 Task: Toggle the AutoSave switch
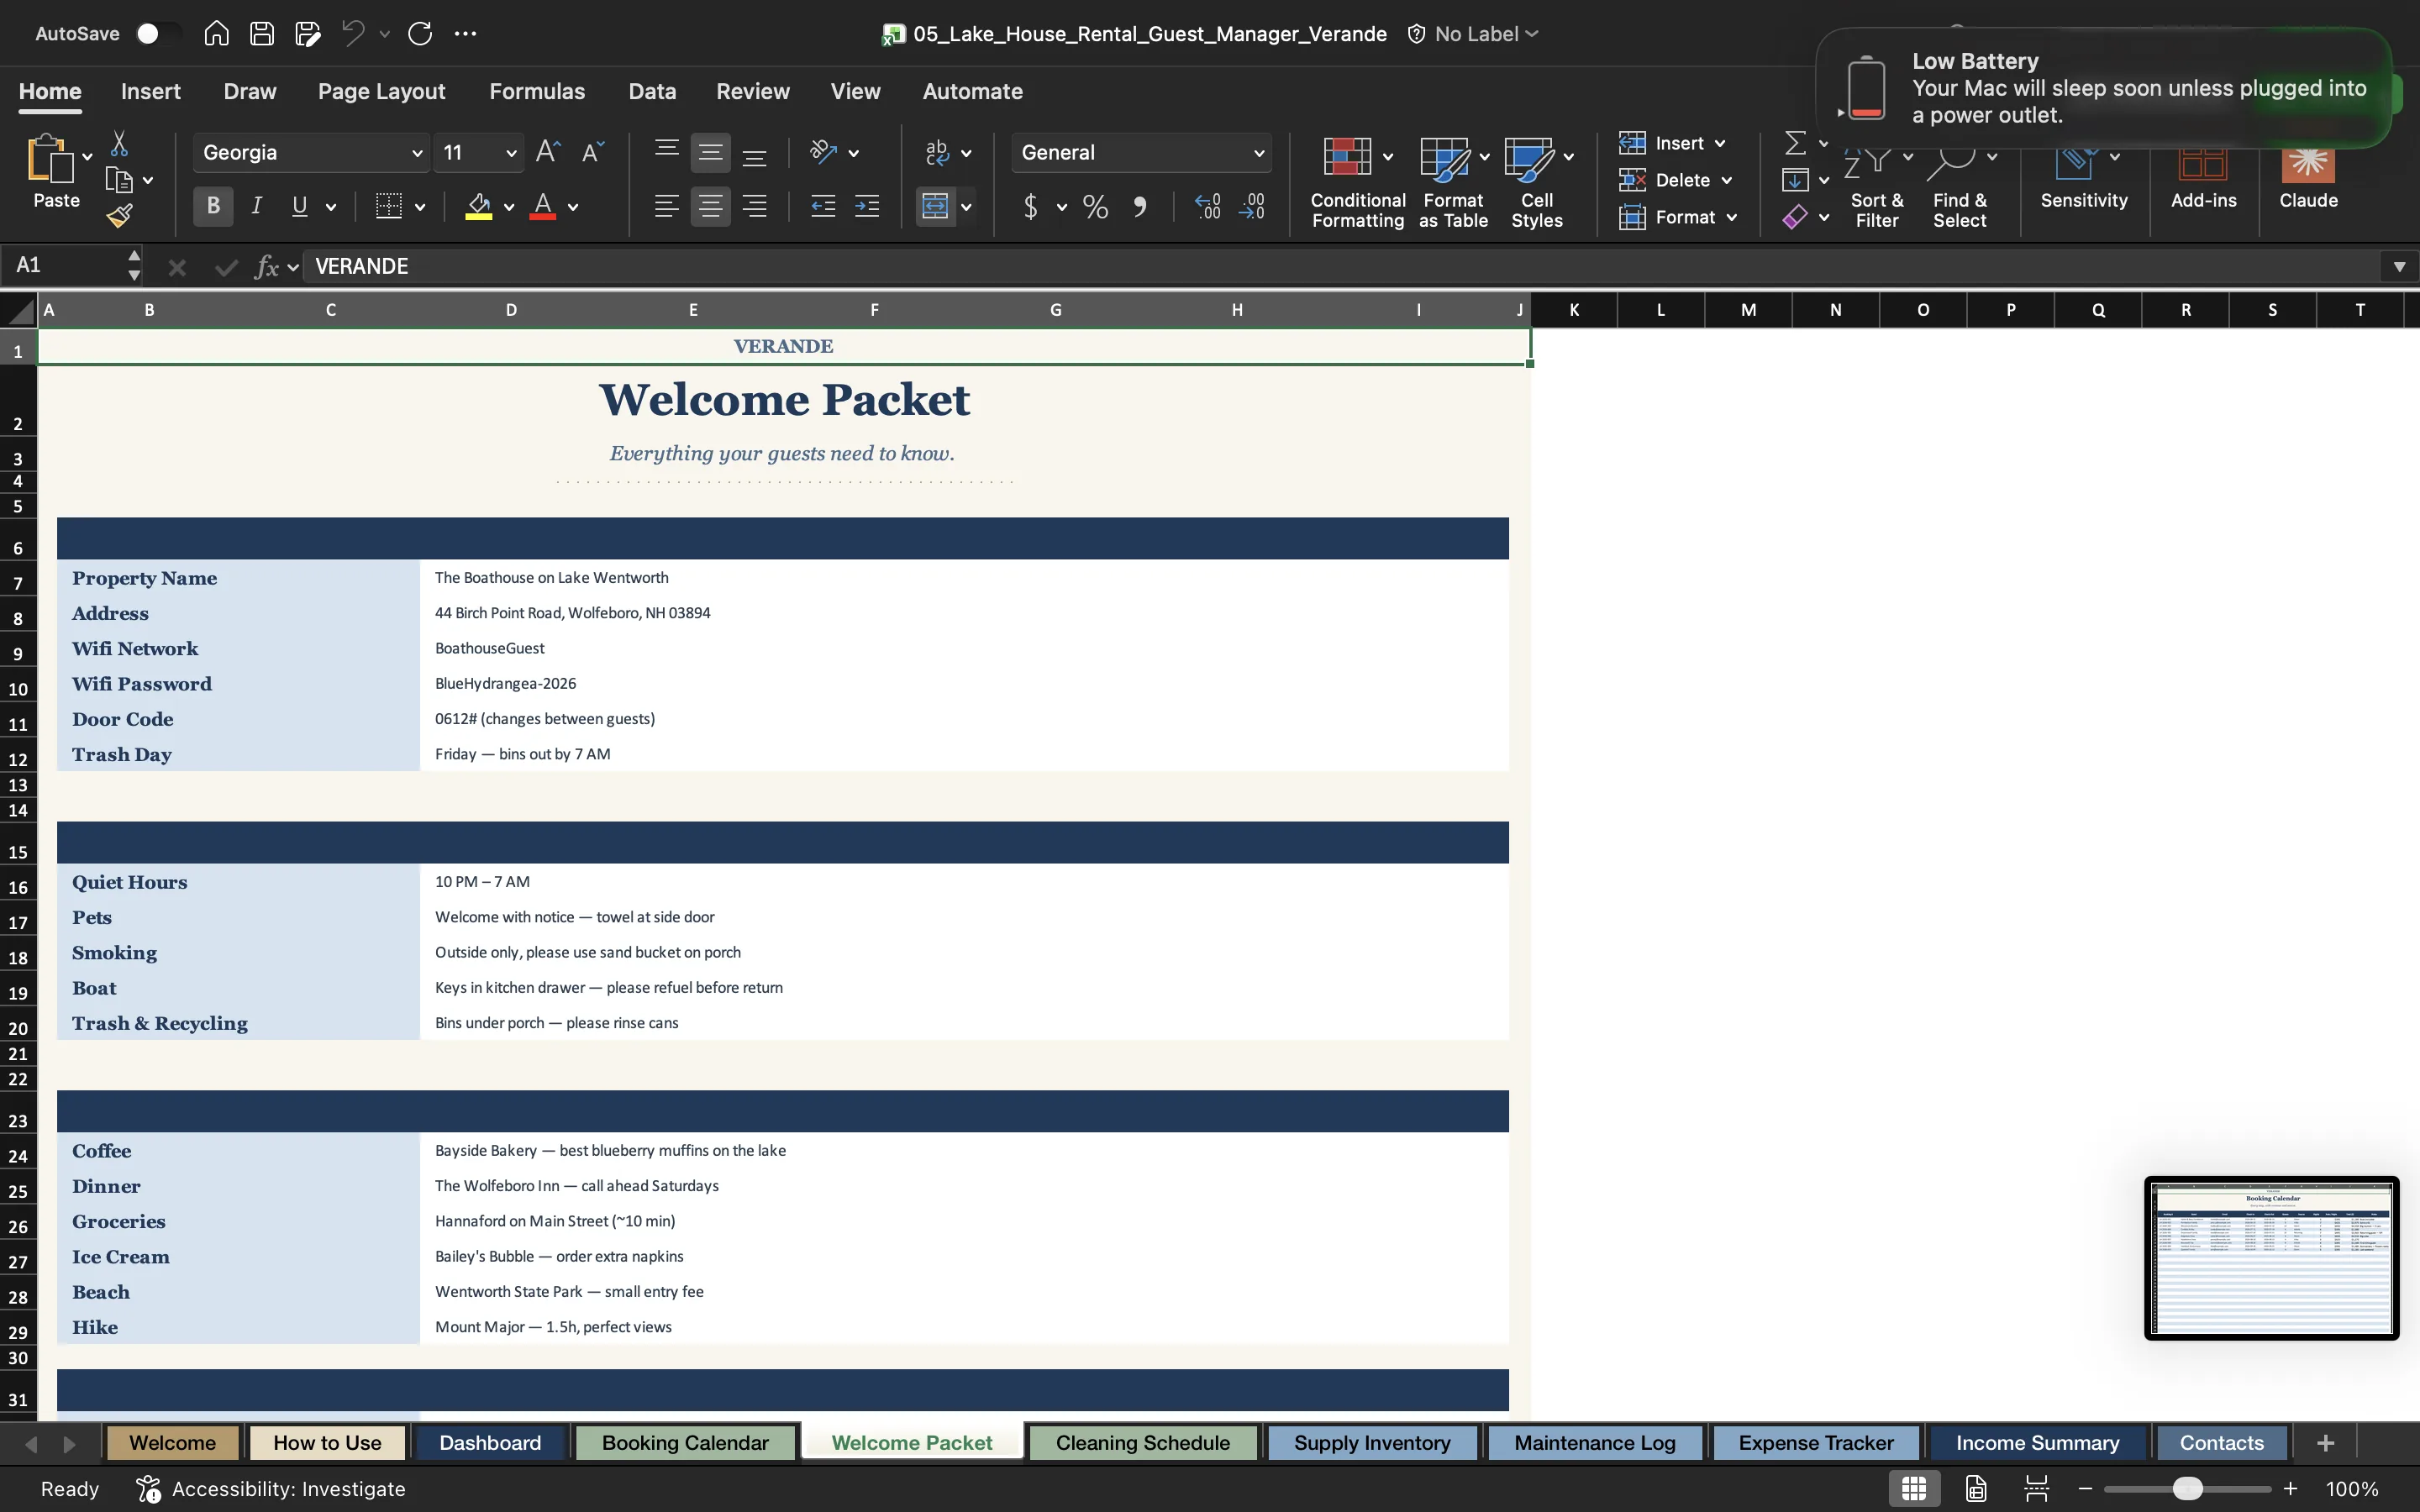coord(158,34)
